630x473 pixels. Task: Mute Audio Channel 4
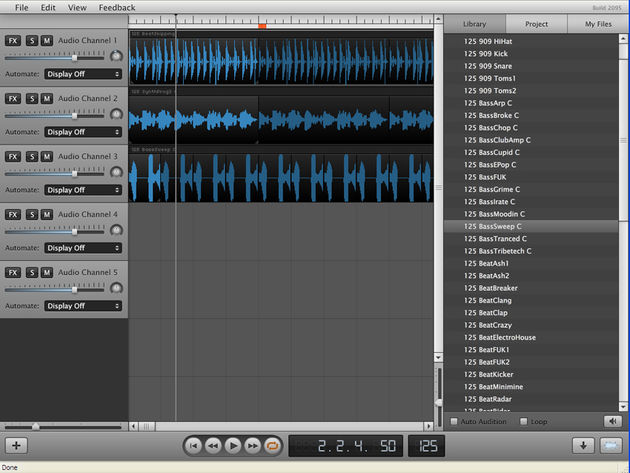tap(47, 215)
